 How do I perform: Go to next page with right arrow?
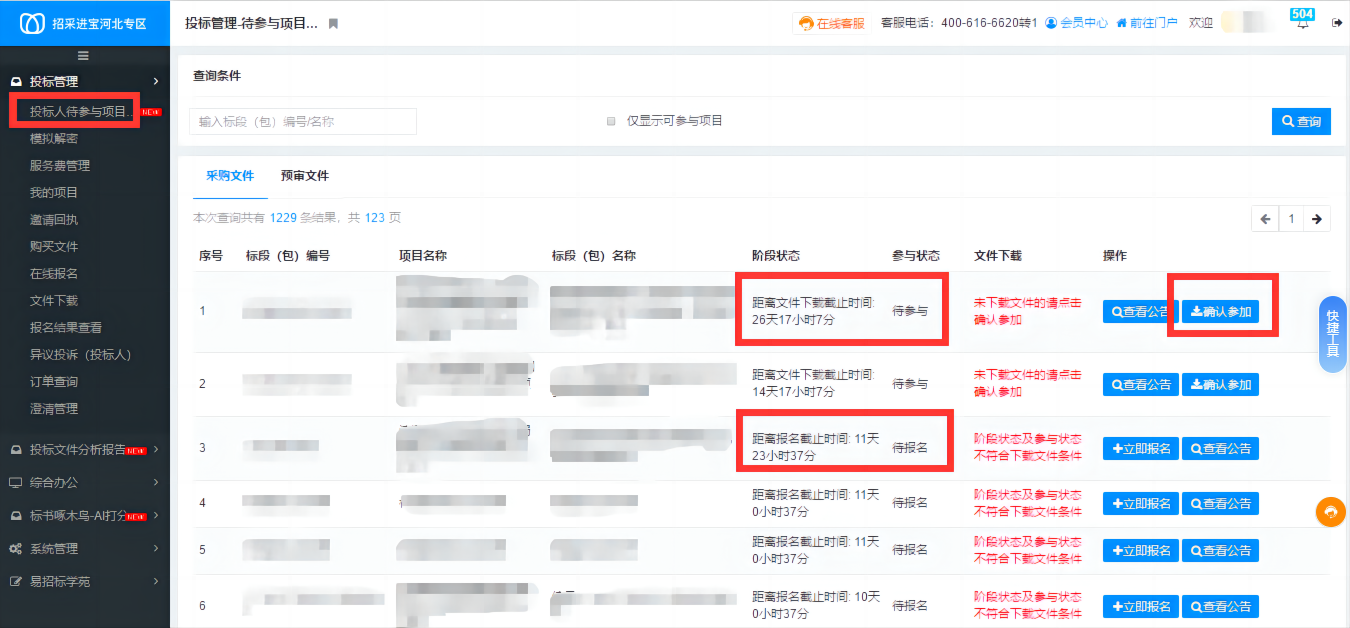1317,219
